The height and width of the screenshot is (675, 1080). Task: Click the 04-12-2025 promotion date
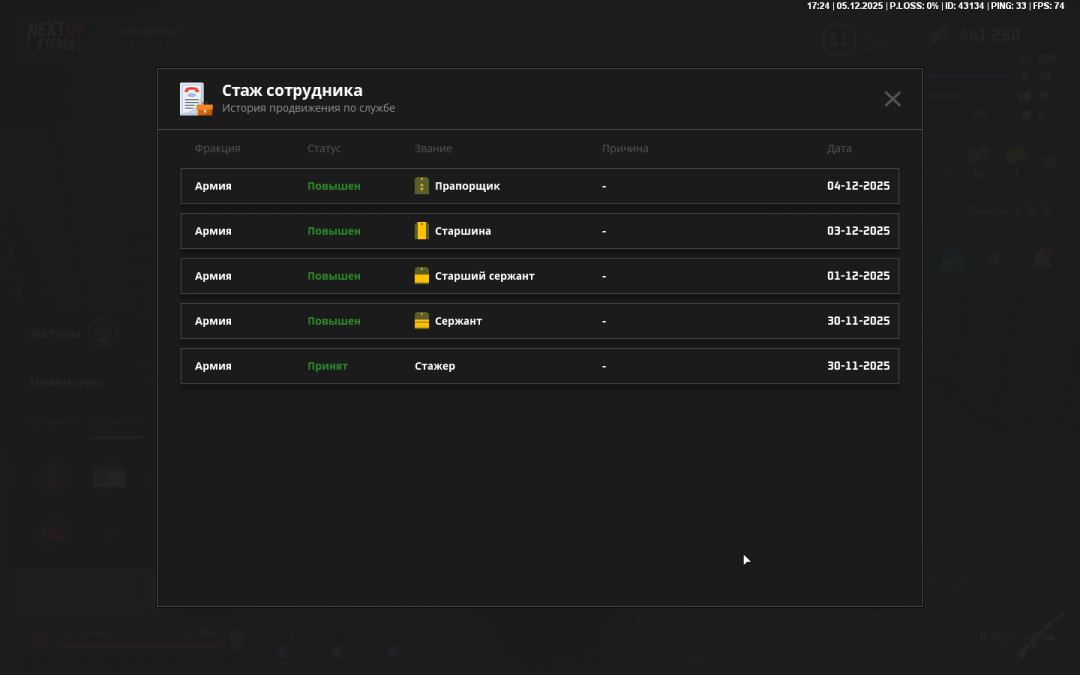click(857, 186)
